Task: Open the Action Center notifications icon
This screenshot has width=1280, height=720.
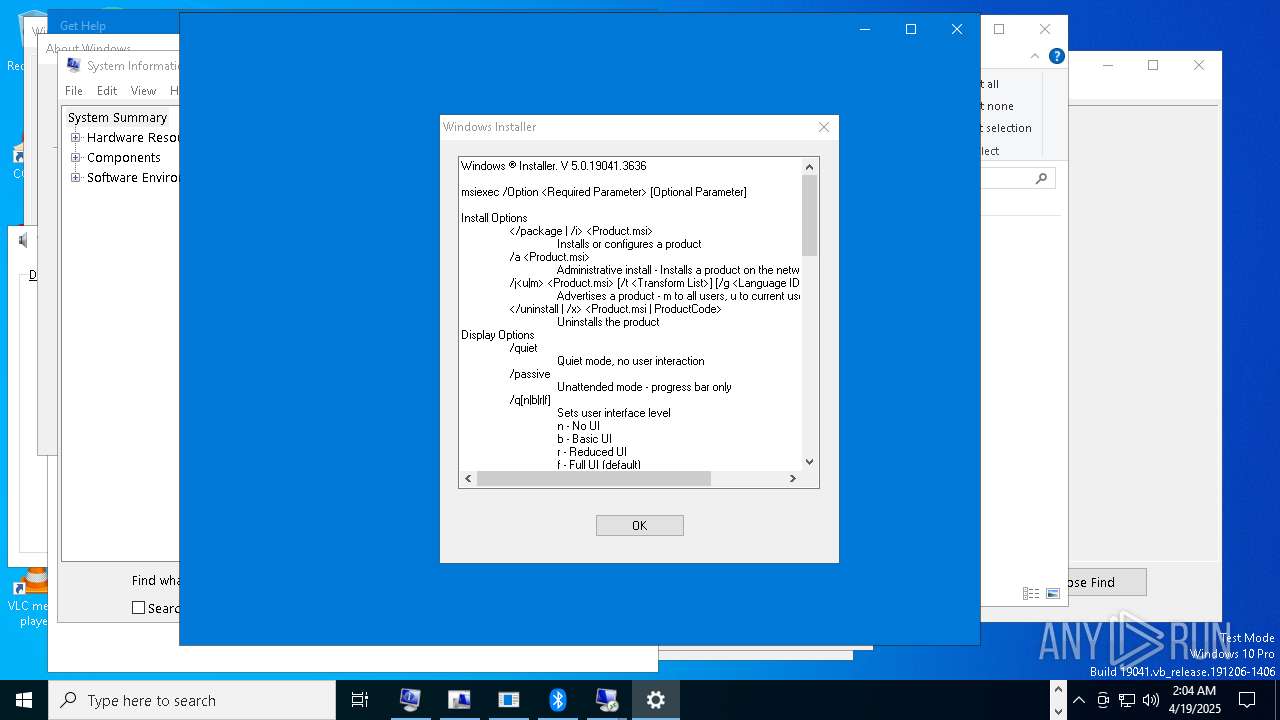Action: (x=1247, y=700)
